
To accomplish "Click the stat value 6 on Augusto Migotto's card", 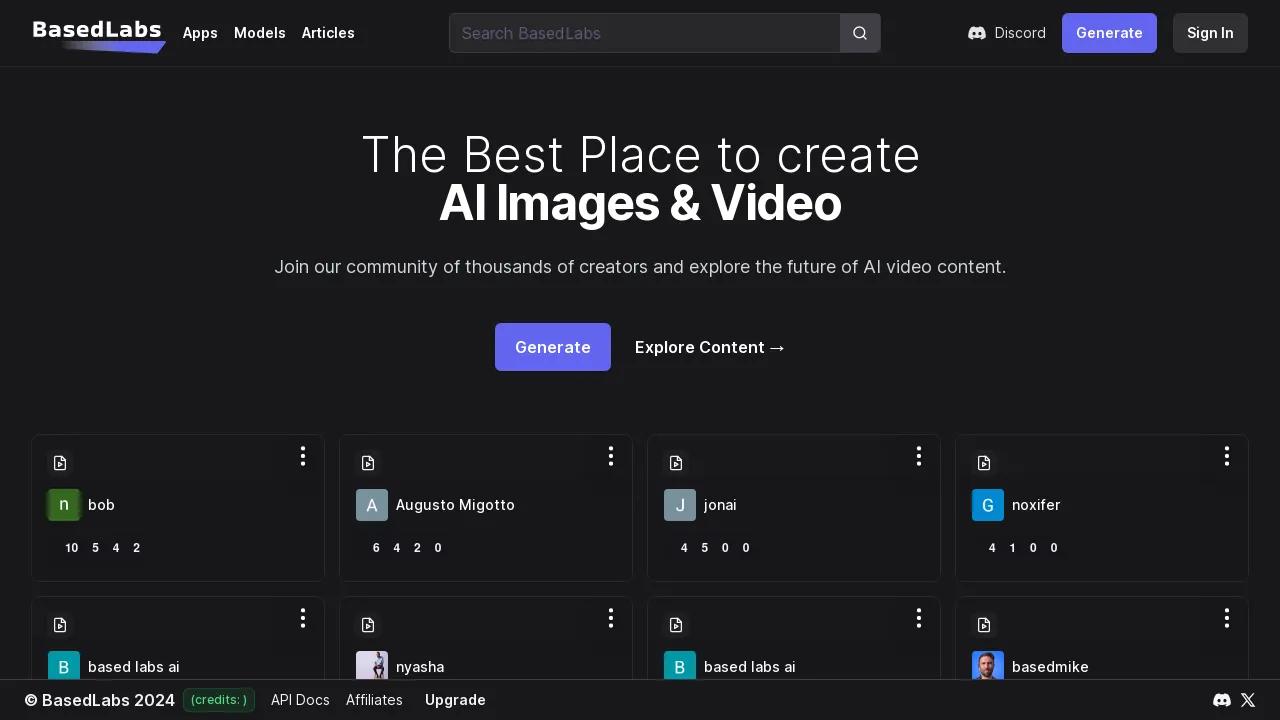I will pyautogui.click(x=376, y=548).
